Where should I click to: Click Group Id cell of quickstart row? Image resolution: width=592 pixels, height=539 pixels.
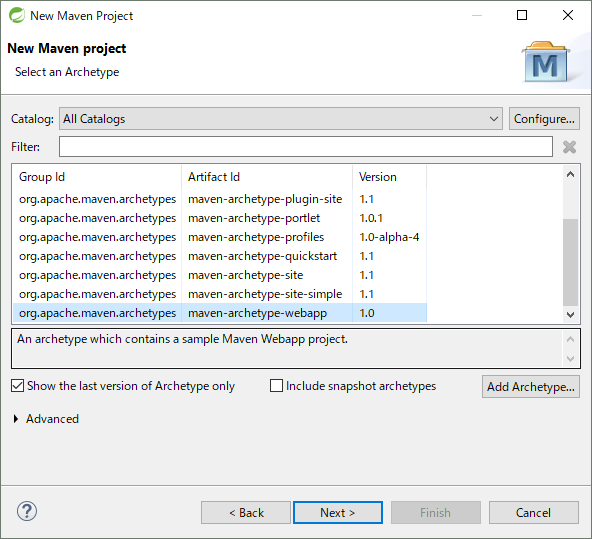pyautogui.click(x=97, y=256)
